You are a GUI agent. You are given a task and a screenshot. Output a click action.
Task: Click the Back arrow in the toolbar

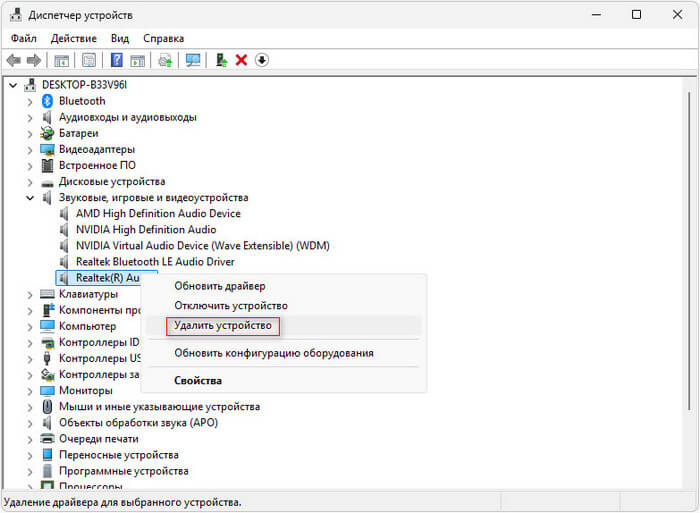15,60
